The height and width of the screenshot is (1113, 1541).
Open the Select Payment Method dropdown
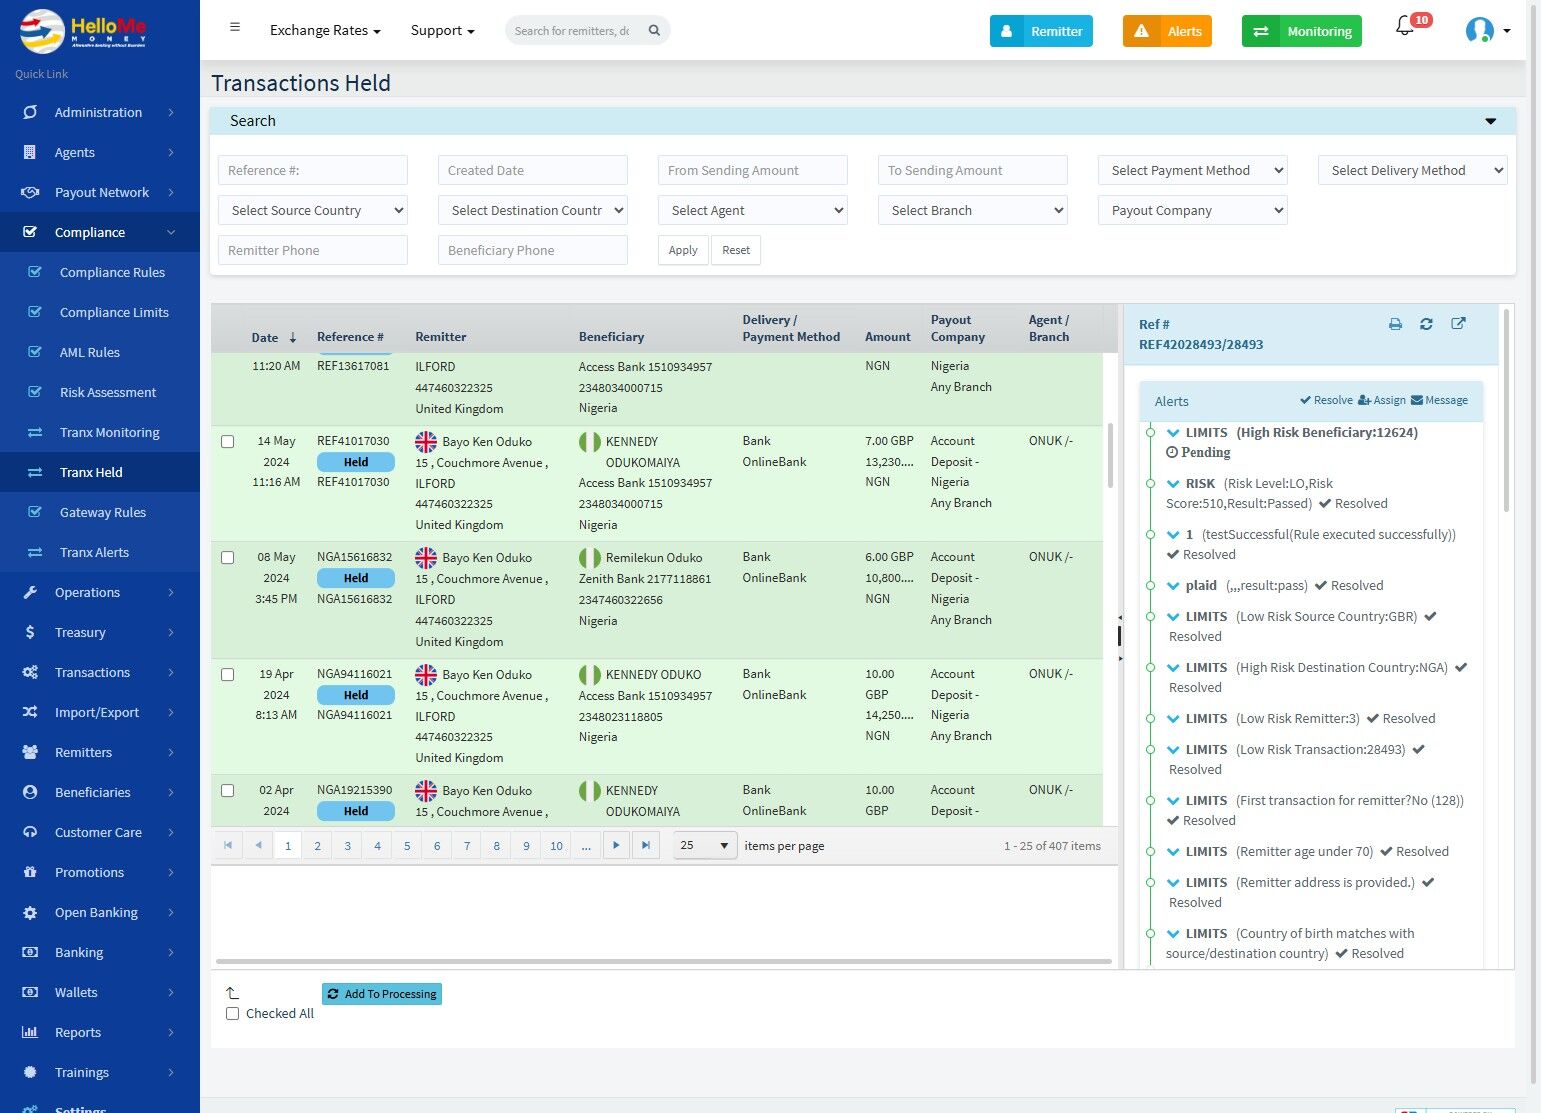[1192, 171]
